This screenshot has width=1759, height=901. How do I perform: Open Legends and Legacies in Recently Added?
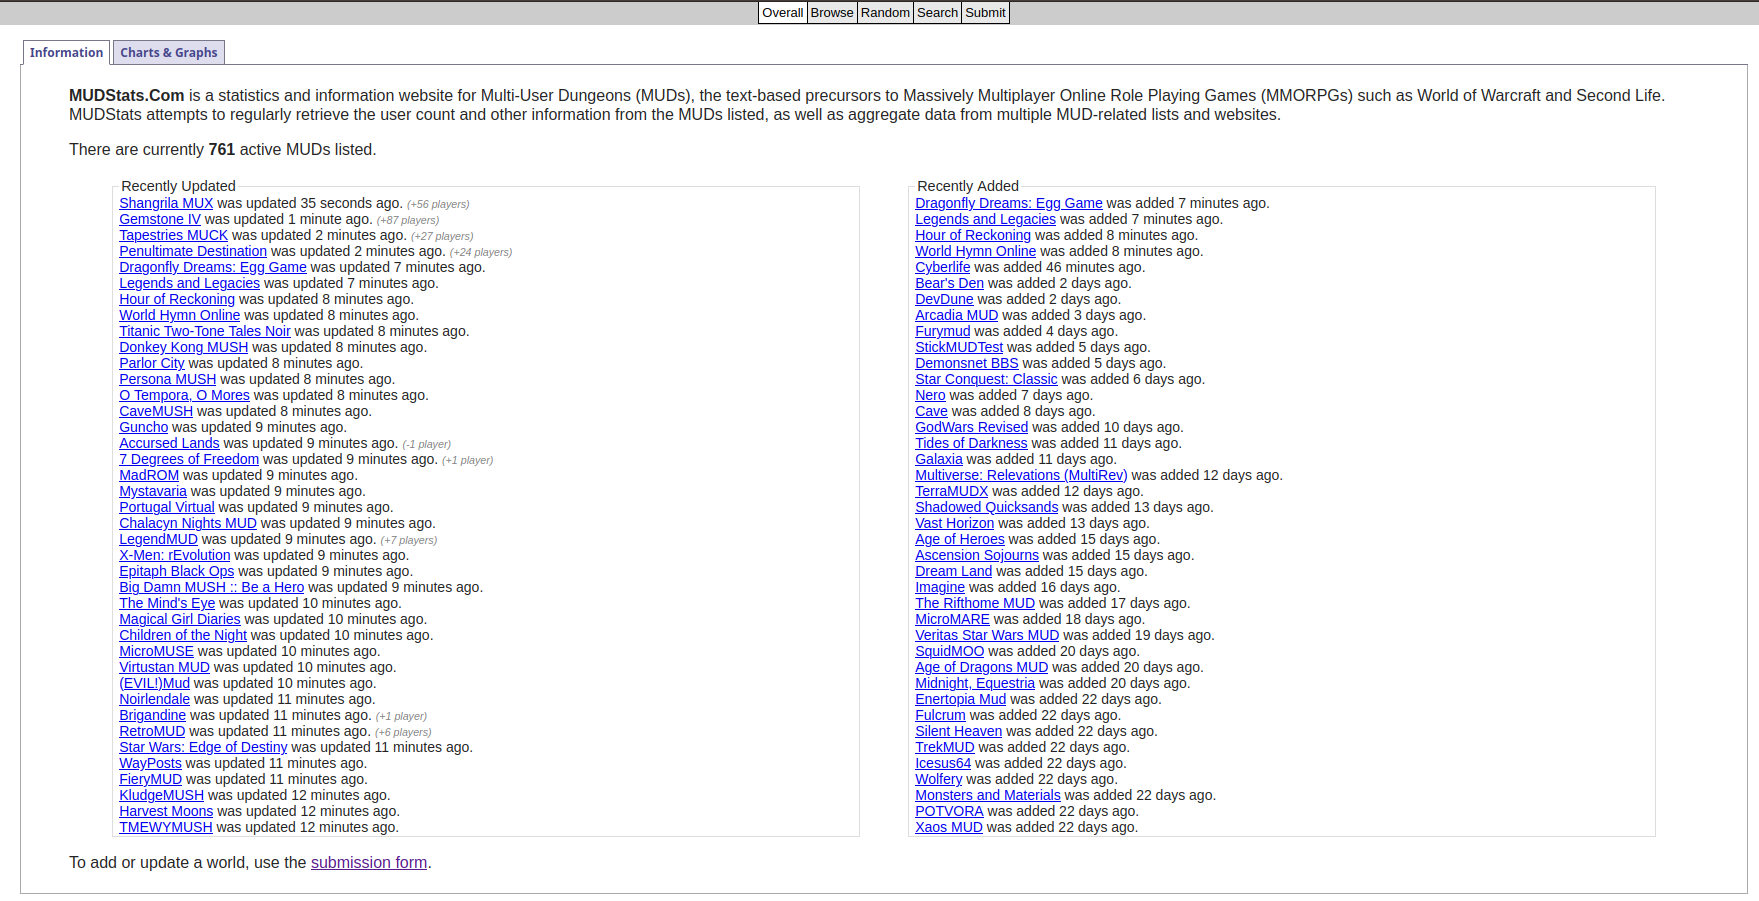click(x=985, y=219)
